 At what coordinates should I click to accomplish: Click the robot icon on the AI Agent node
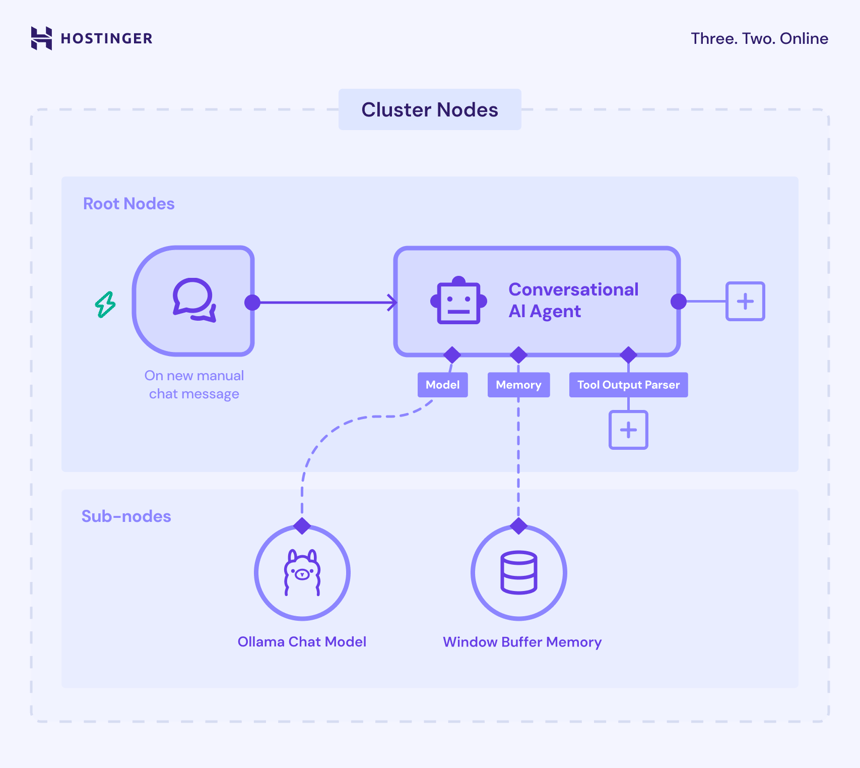pos(457,300)
